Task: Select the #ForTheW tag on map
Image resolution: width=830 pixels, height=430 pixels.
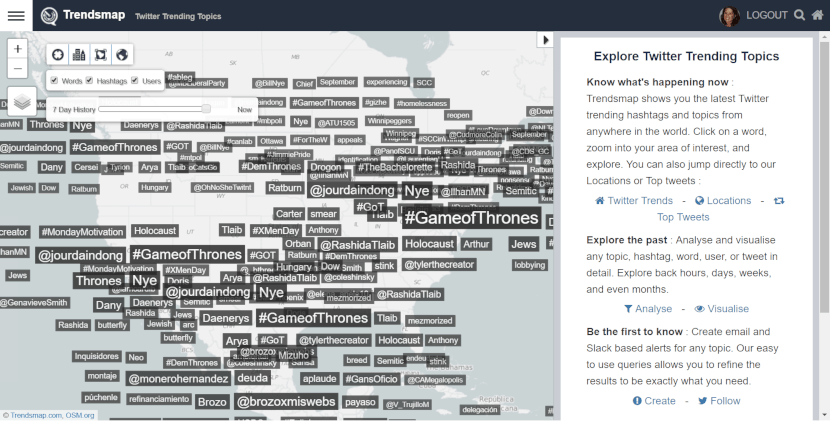Action: [x=310, y=140]
